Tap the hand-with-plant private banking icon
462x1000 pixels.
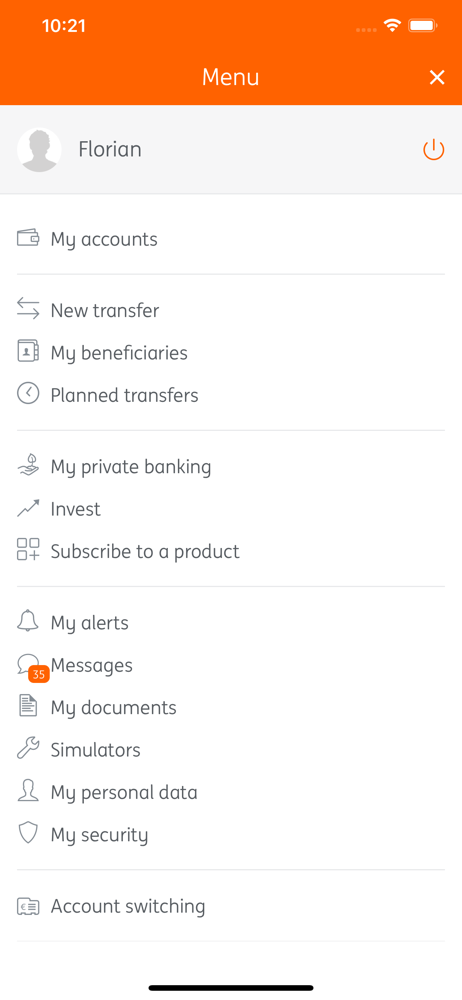28,467
